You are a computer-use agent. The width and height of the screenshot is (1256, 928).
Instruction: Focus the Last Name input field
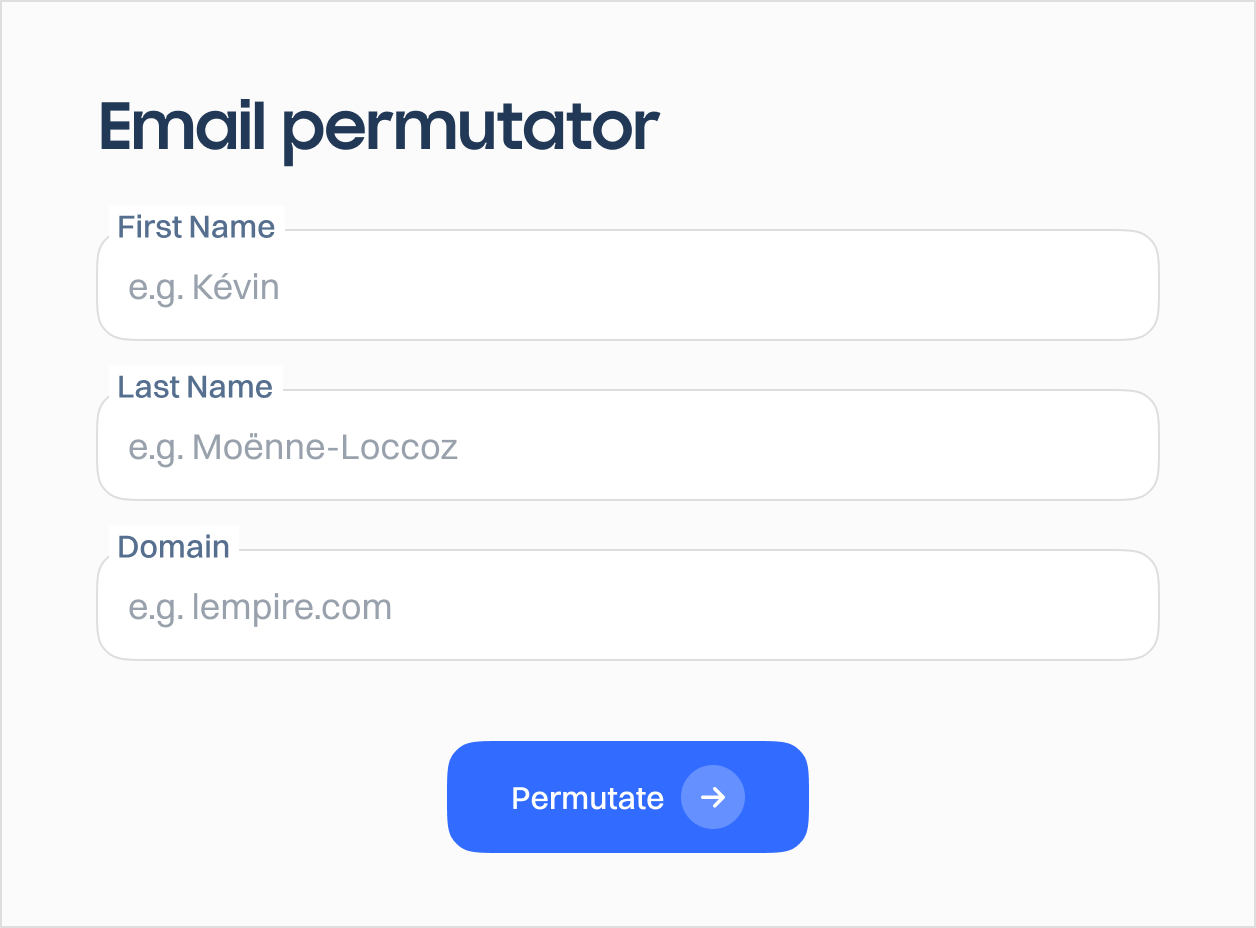(x=628, y=445)
